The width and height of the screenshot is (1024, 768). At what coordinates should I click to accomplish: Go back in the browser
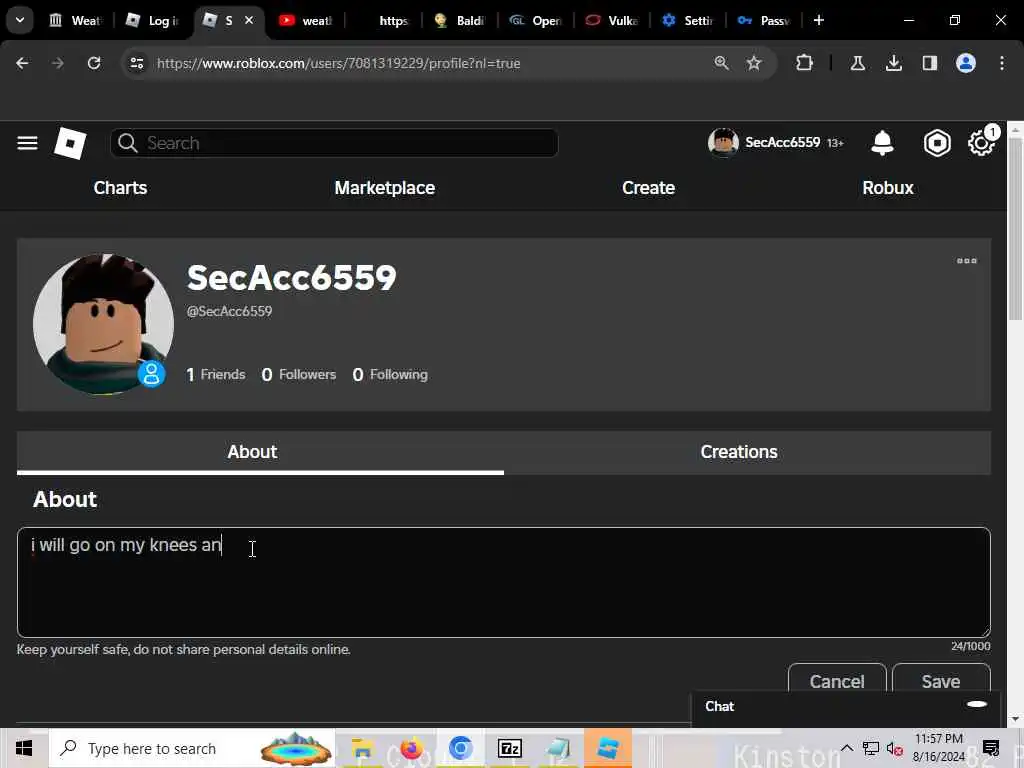click(x=22, y=63)
